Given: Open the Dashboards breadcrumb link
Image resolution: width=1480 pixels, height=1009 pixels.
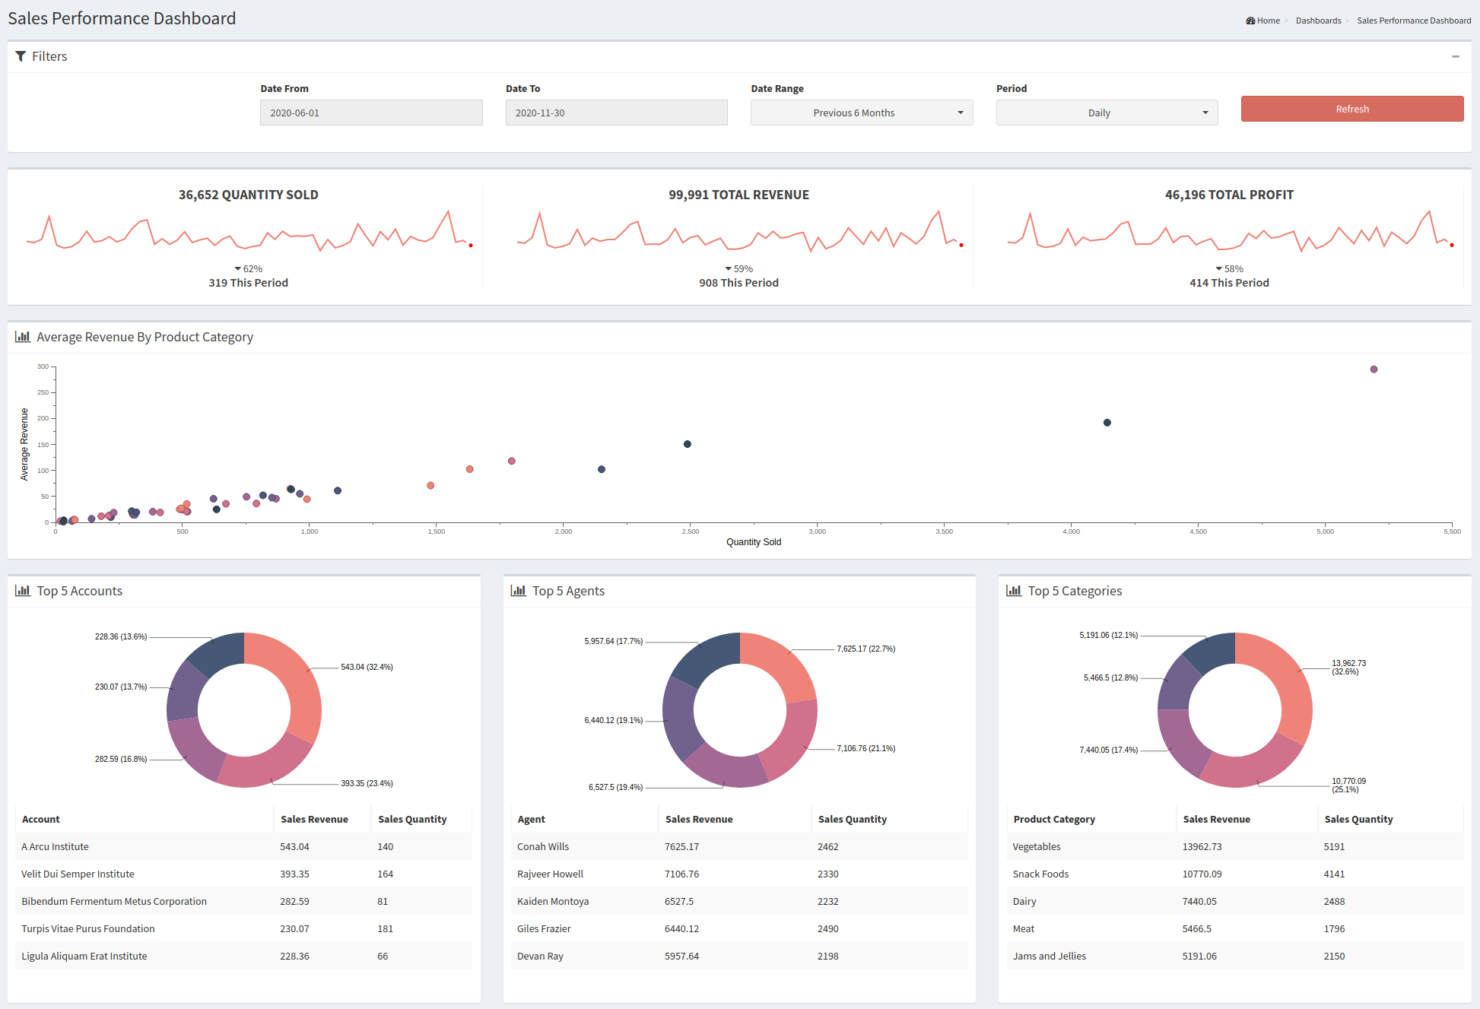Looking at the screenshot, I should pyautogui.click(x=1318, y=20).
